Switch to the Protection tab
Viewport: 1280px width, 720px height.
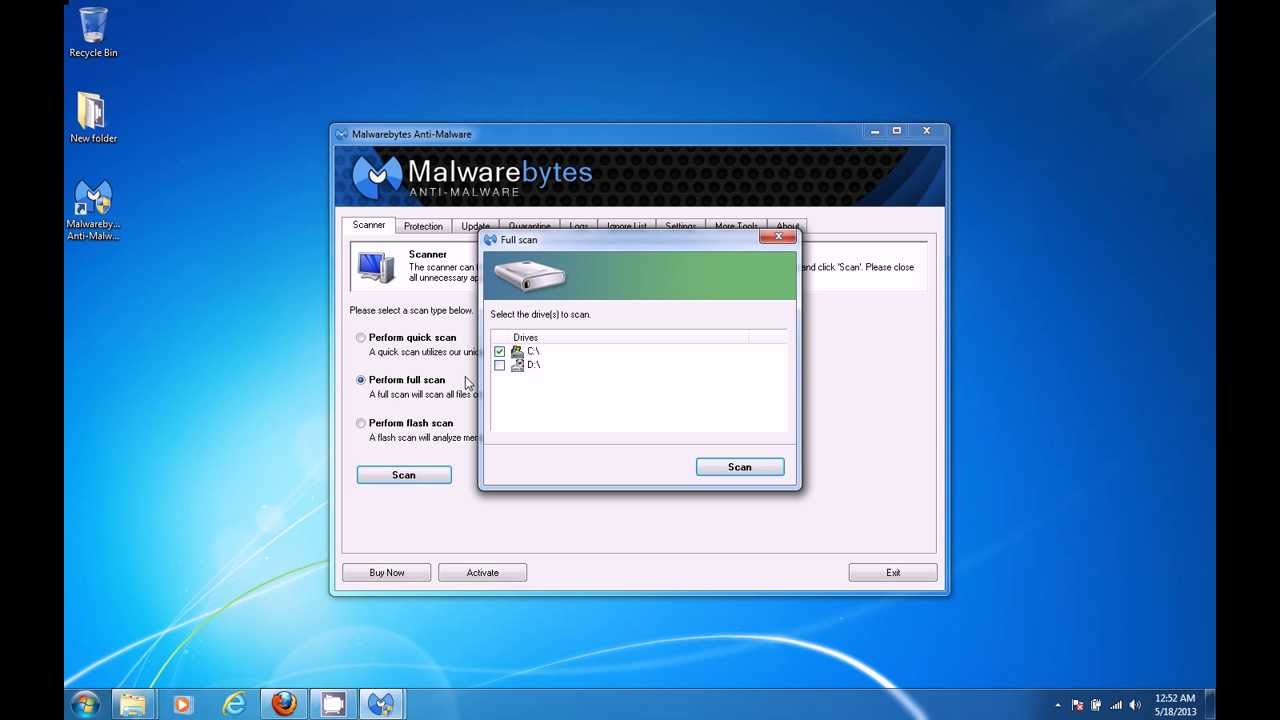pos(423,226)
